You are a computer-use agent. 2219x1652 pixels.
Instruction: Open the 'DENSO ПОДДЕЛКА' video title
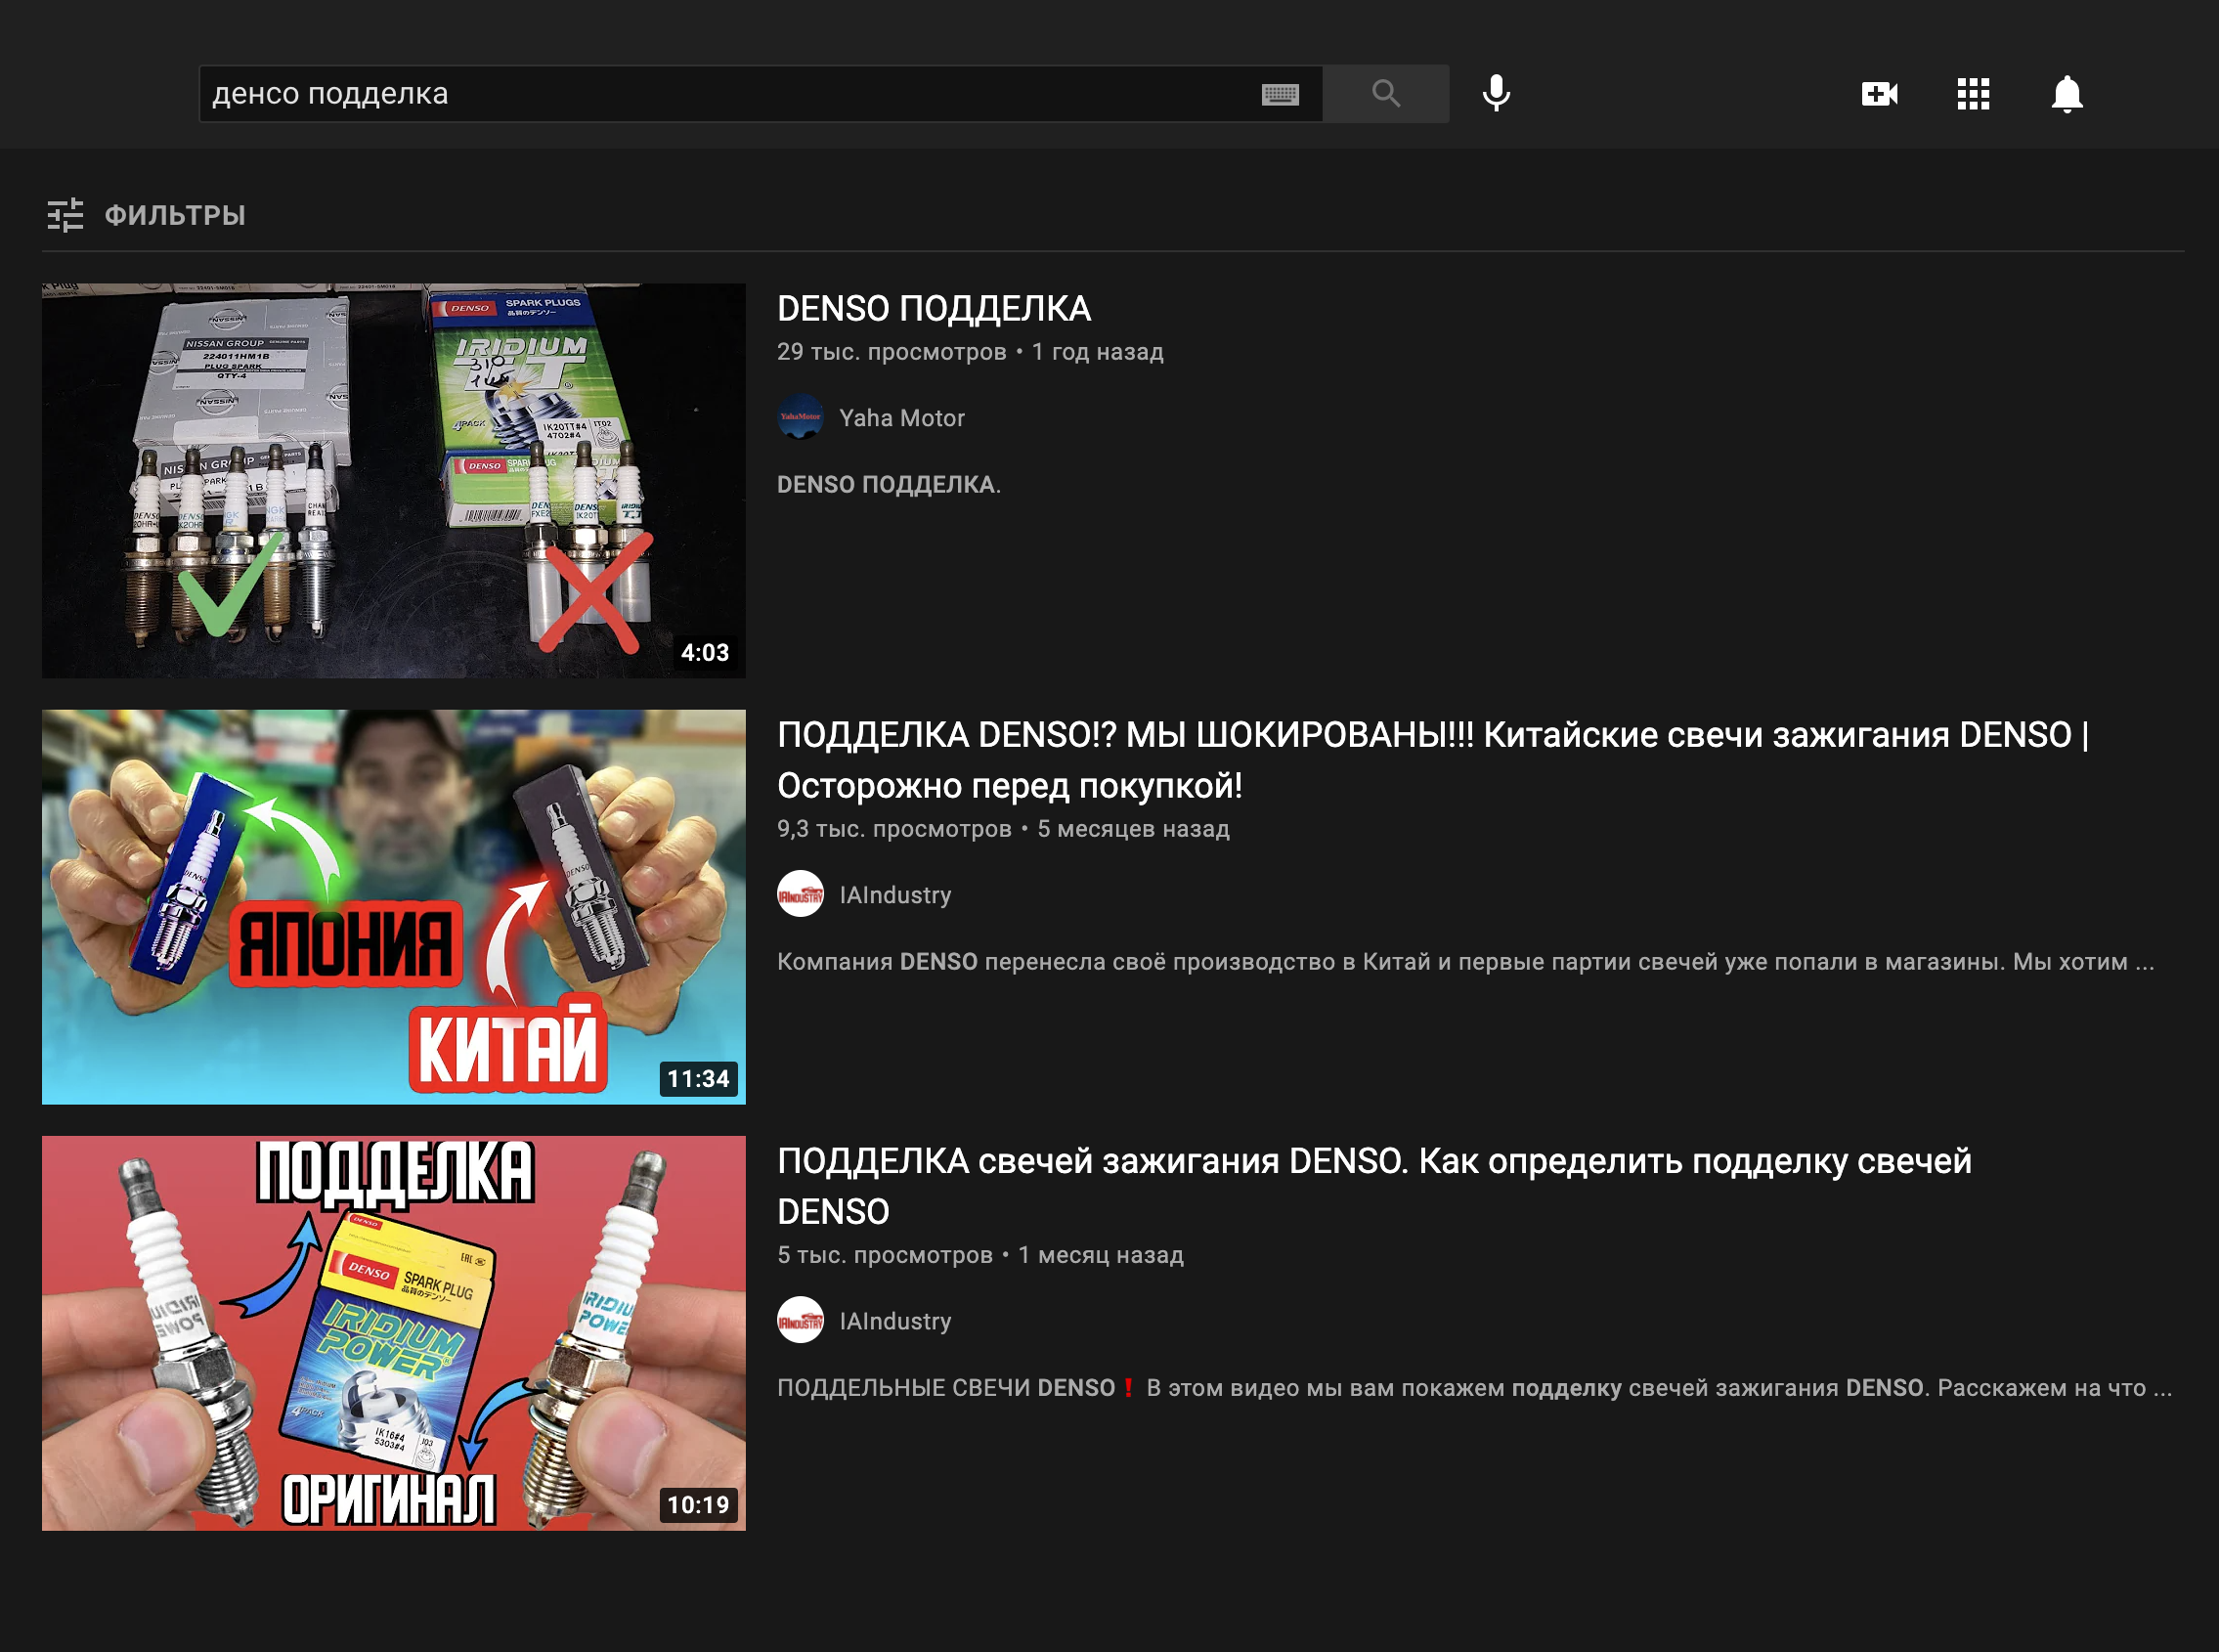(x=934, y=308)
